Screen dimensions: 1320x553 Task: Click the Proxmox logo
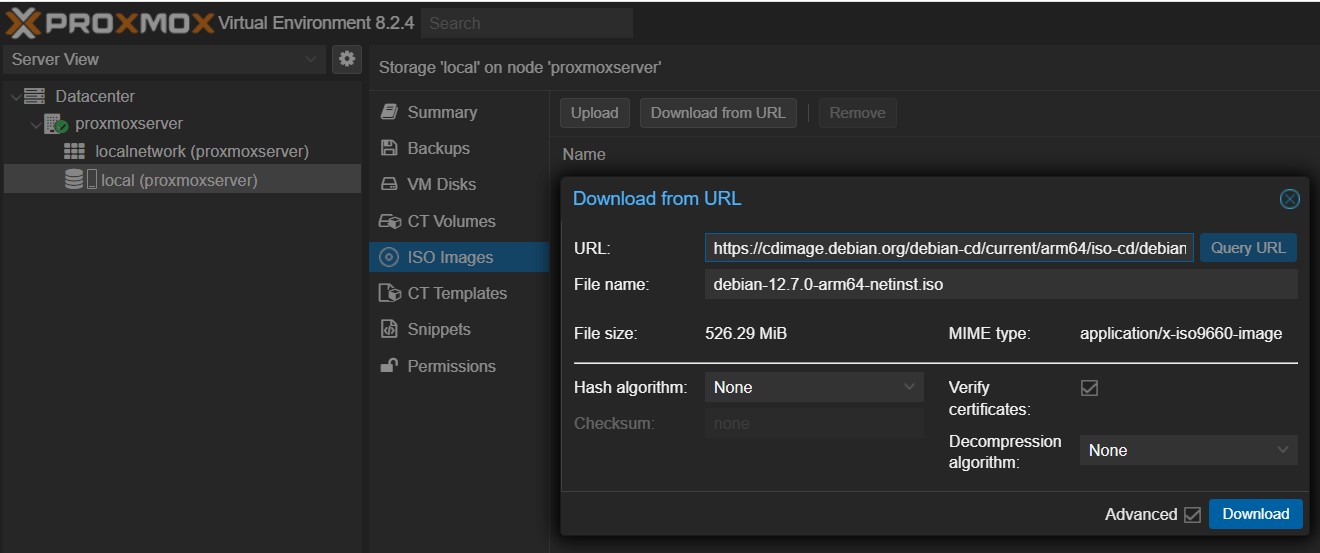tap(109, 23)
